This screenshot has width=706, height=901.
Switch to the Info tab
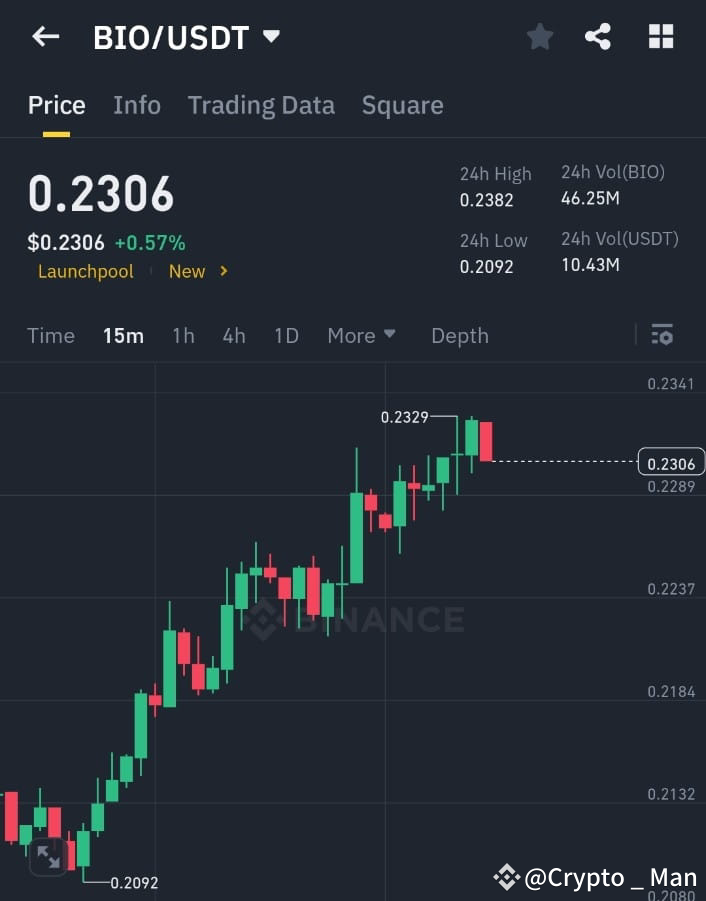click(x=137, y=105)
